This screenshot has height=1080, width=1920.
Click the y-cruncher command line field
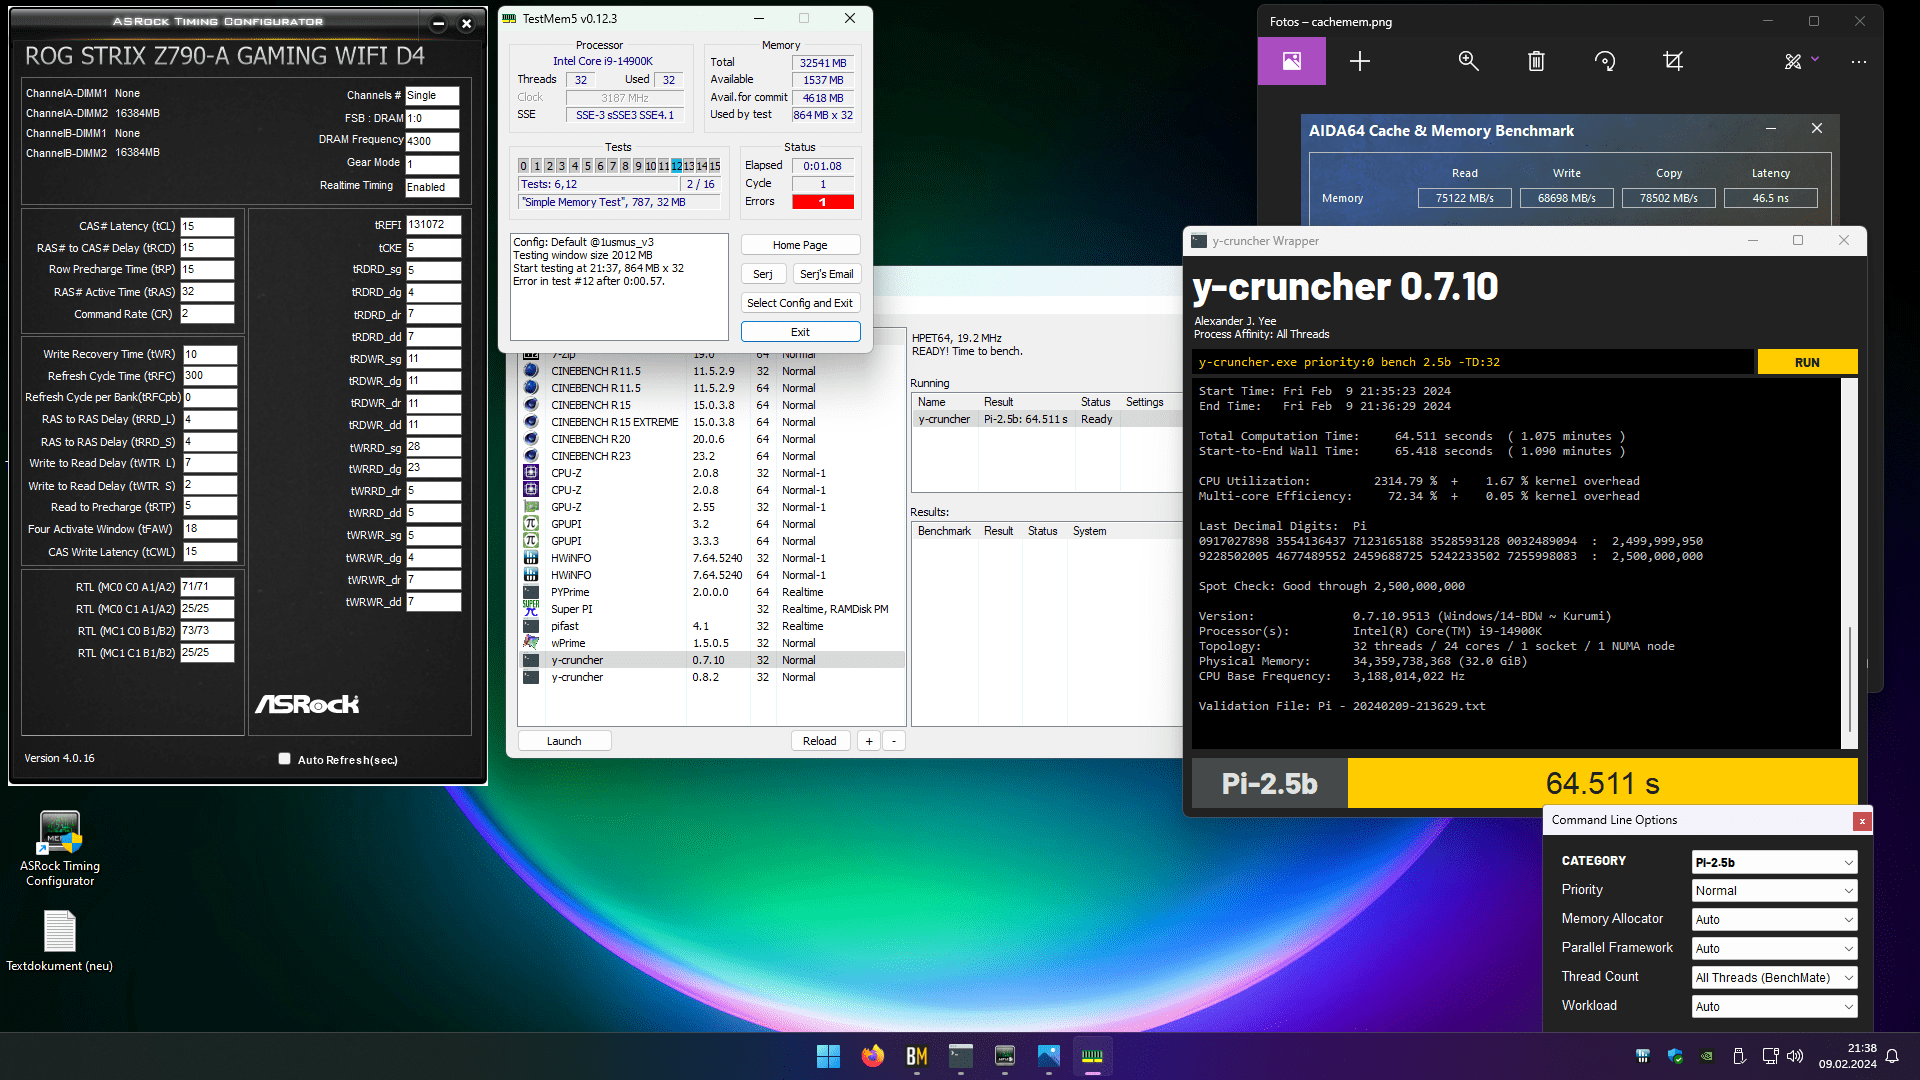(1474, 362)
